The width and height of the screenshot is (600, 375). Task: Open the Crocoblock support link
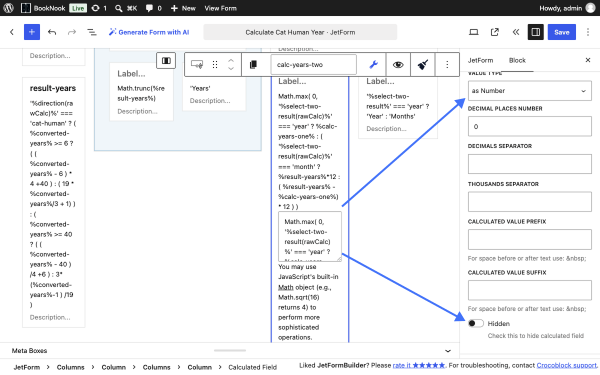click(567, 365)
